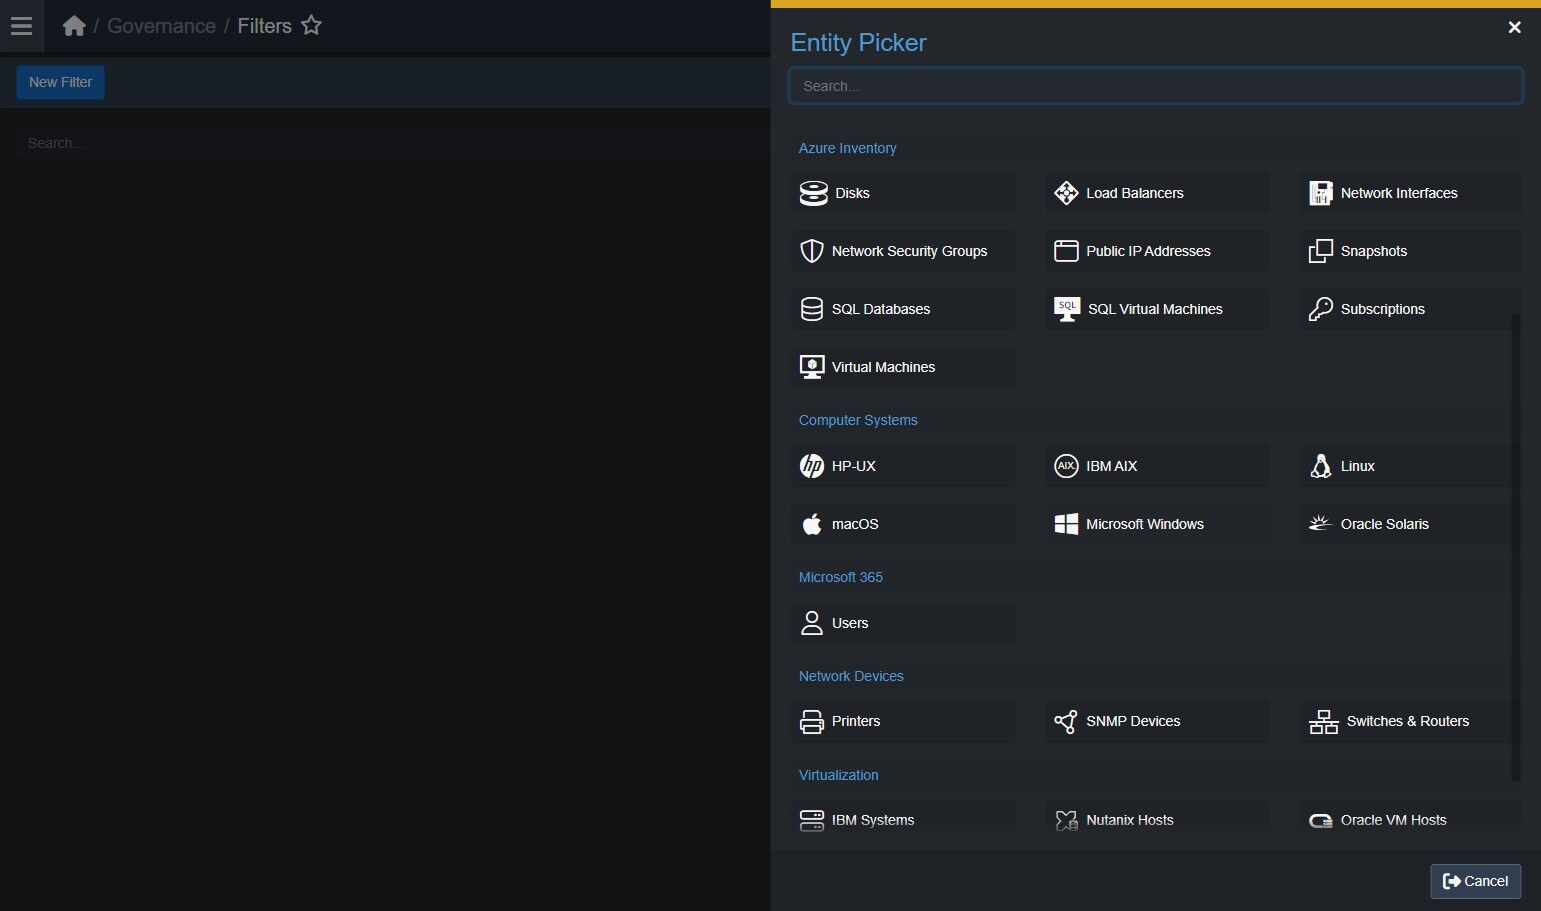The image size is (1541, 911).
Task: Choose the Oracle VM Hosts icon
Action: (1321, 821)
